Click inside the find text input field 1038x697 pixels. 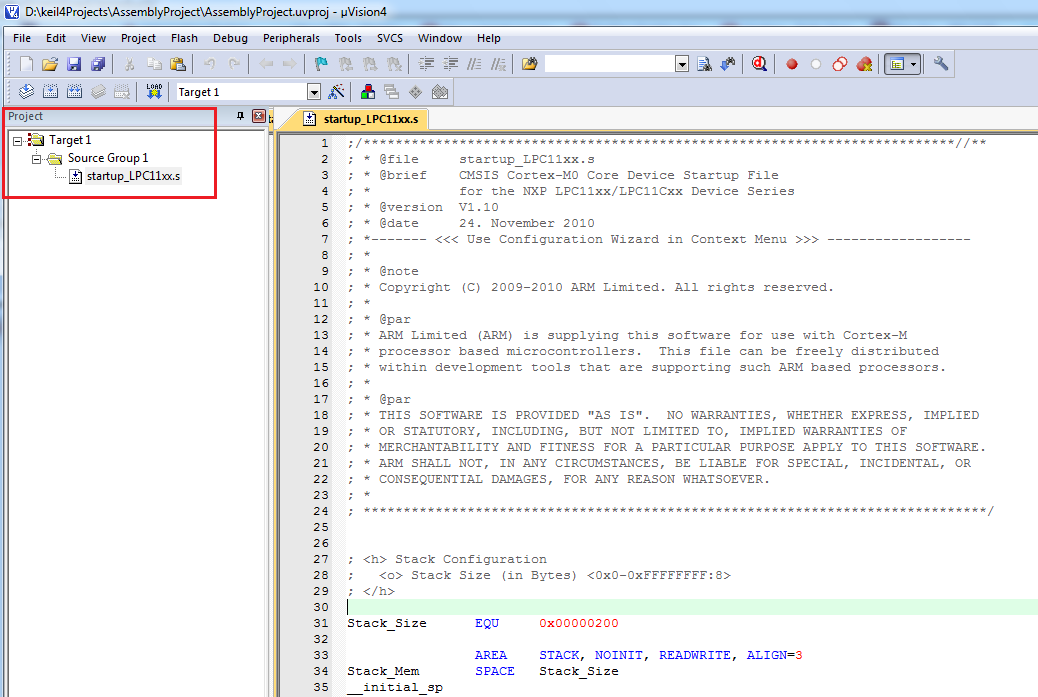[610, 64]
